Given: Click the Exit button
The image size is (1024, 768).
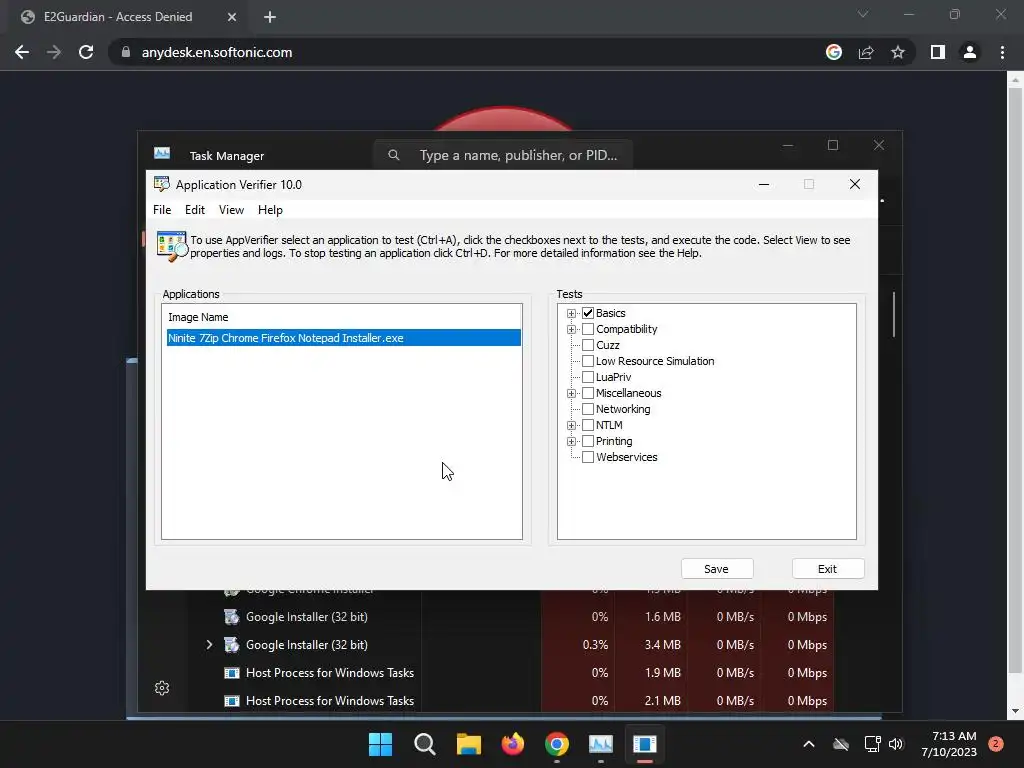Looking at the screenshot, I should pyautogui.click(x=827, y=569).
